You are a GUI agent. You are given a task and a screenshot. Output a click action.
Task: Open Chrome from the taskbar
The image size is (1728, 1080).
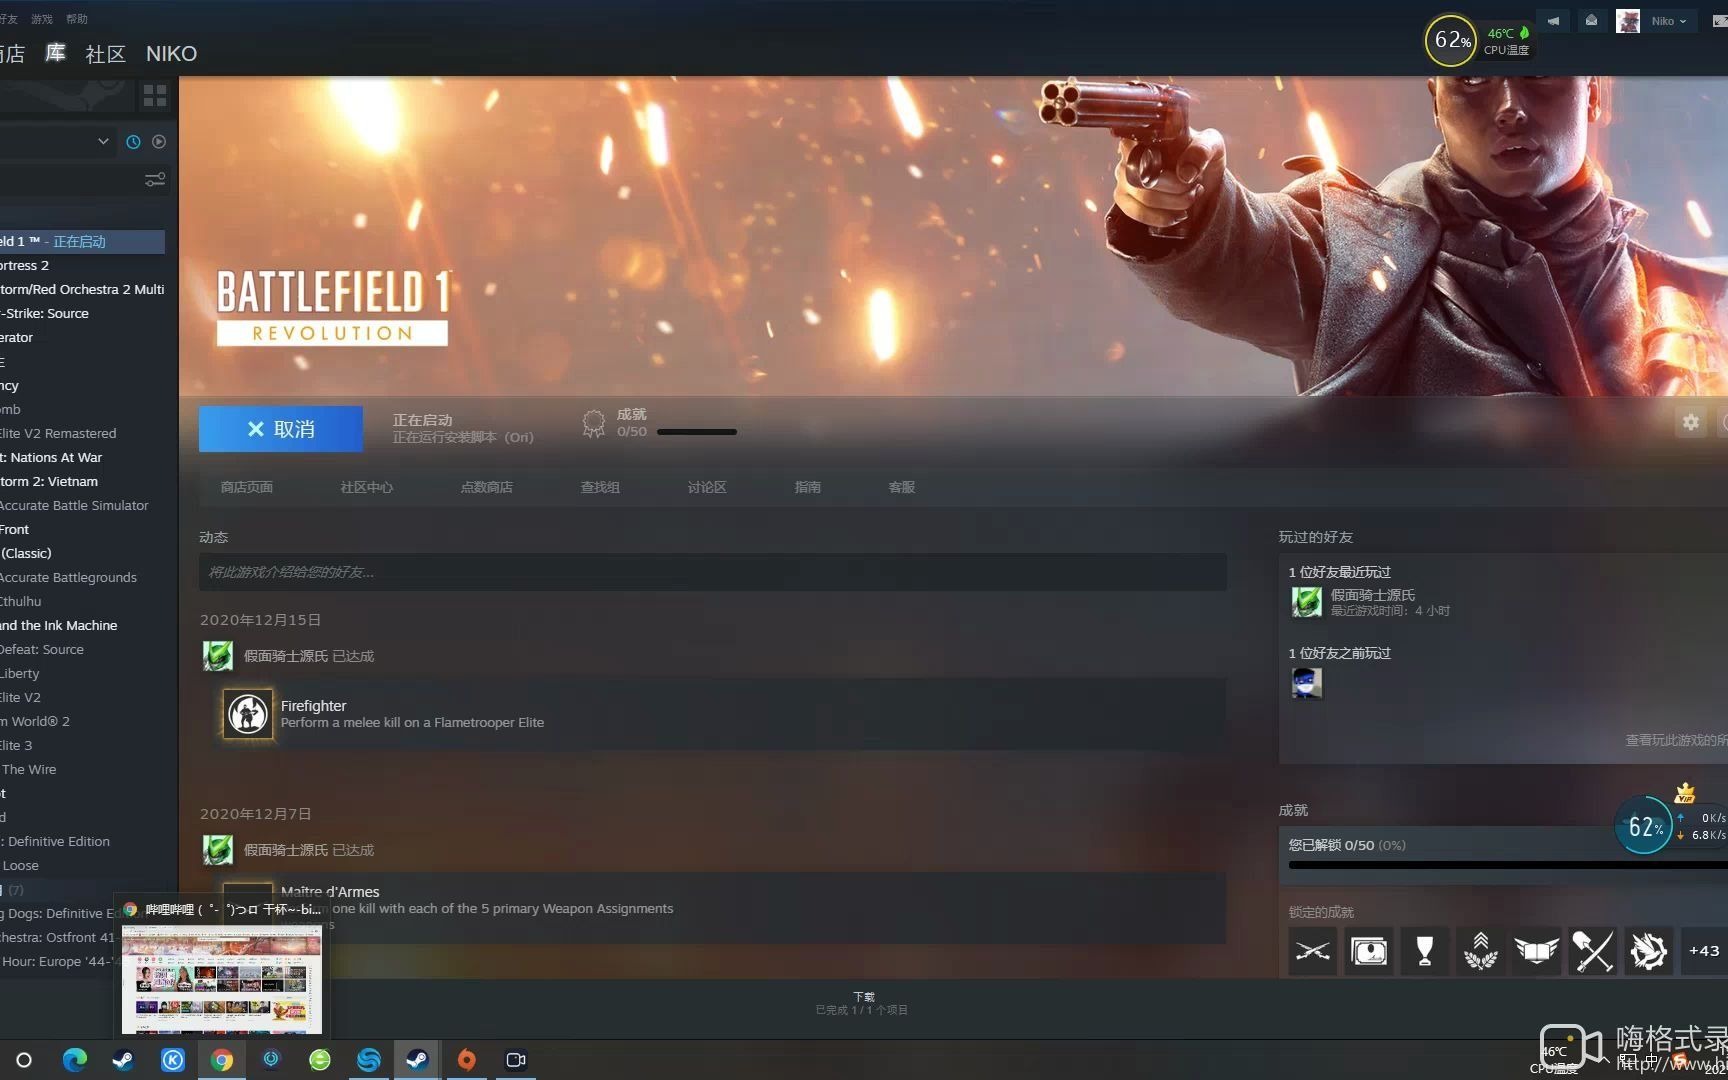222,1060
